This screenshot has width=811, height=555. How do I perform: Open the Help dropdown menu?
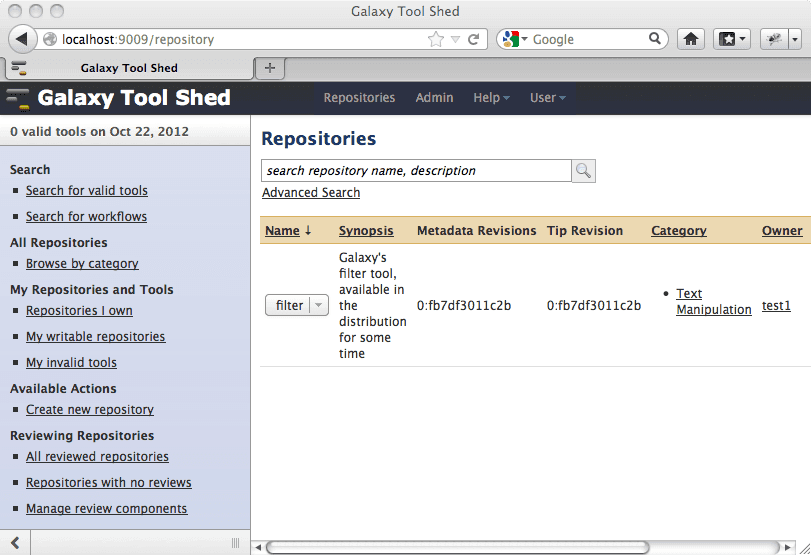(491, 98)
